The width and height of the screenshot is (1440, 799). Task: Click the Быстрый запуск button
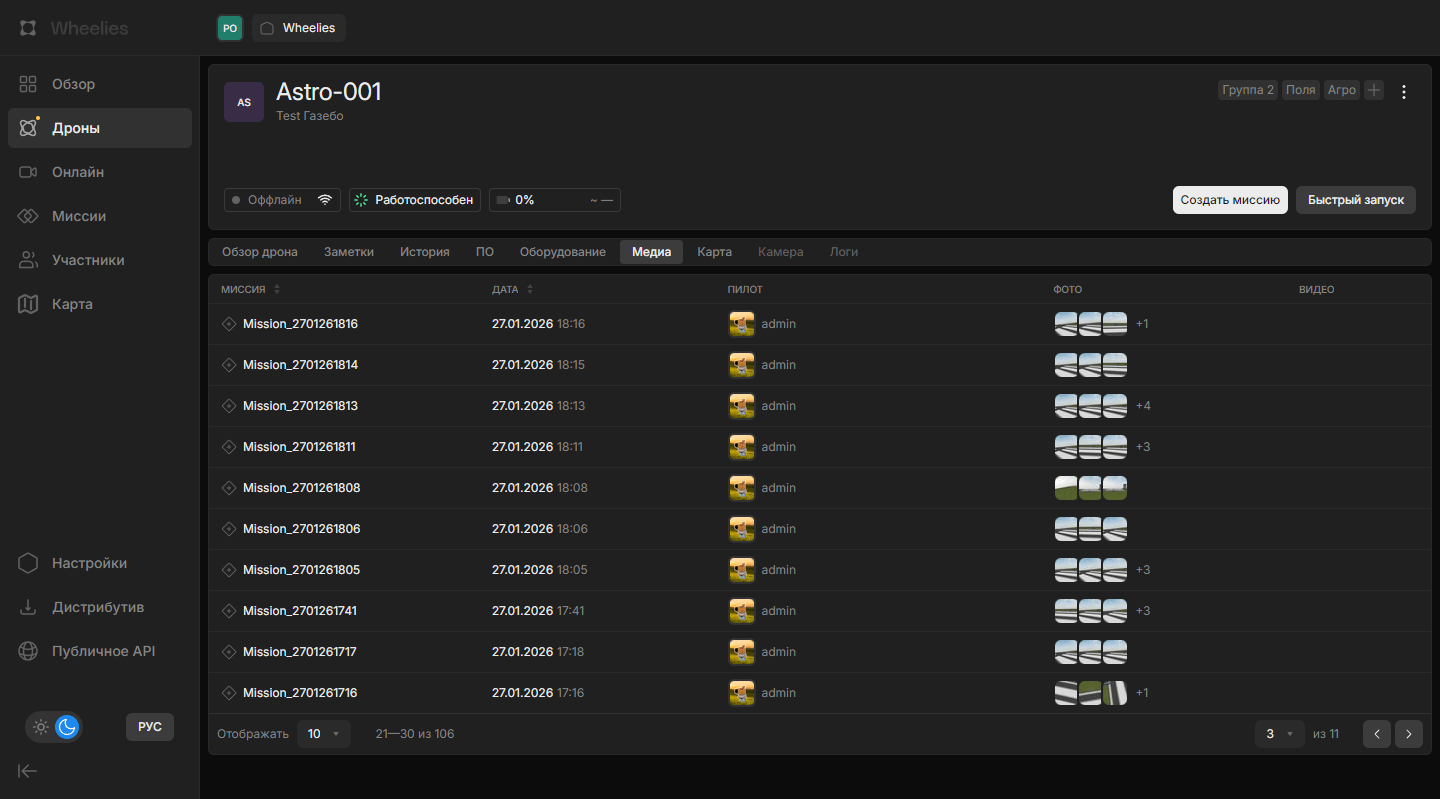(1355, 200)
